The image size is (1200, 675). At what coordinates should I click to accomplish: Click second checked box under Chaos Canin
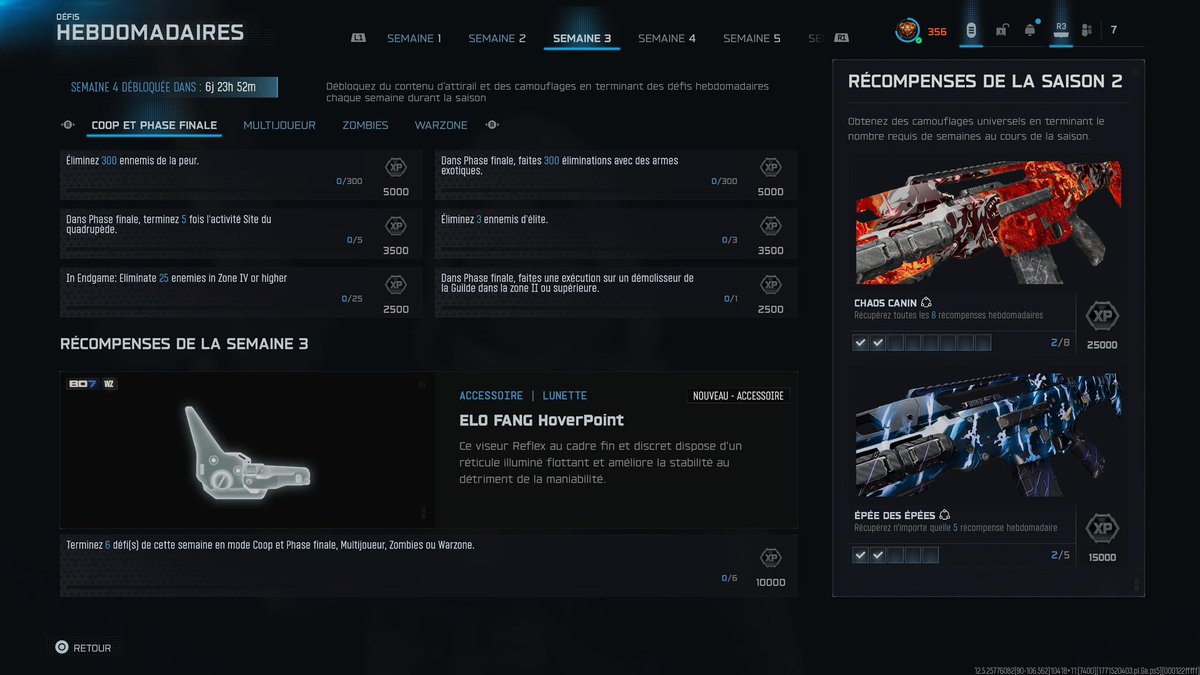[878, 343]
